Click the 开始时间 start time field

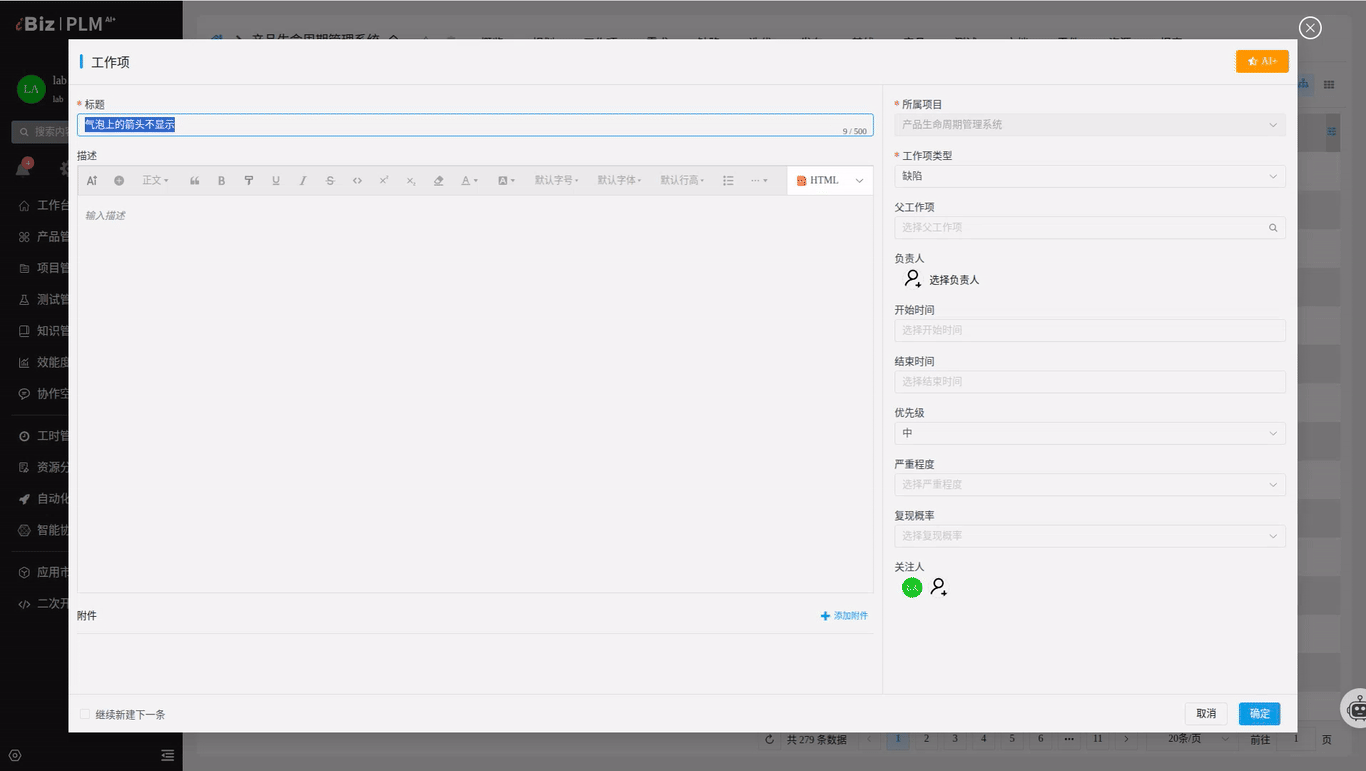pyautogui.click(x=1090, y=330)
